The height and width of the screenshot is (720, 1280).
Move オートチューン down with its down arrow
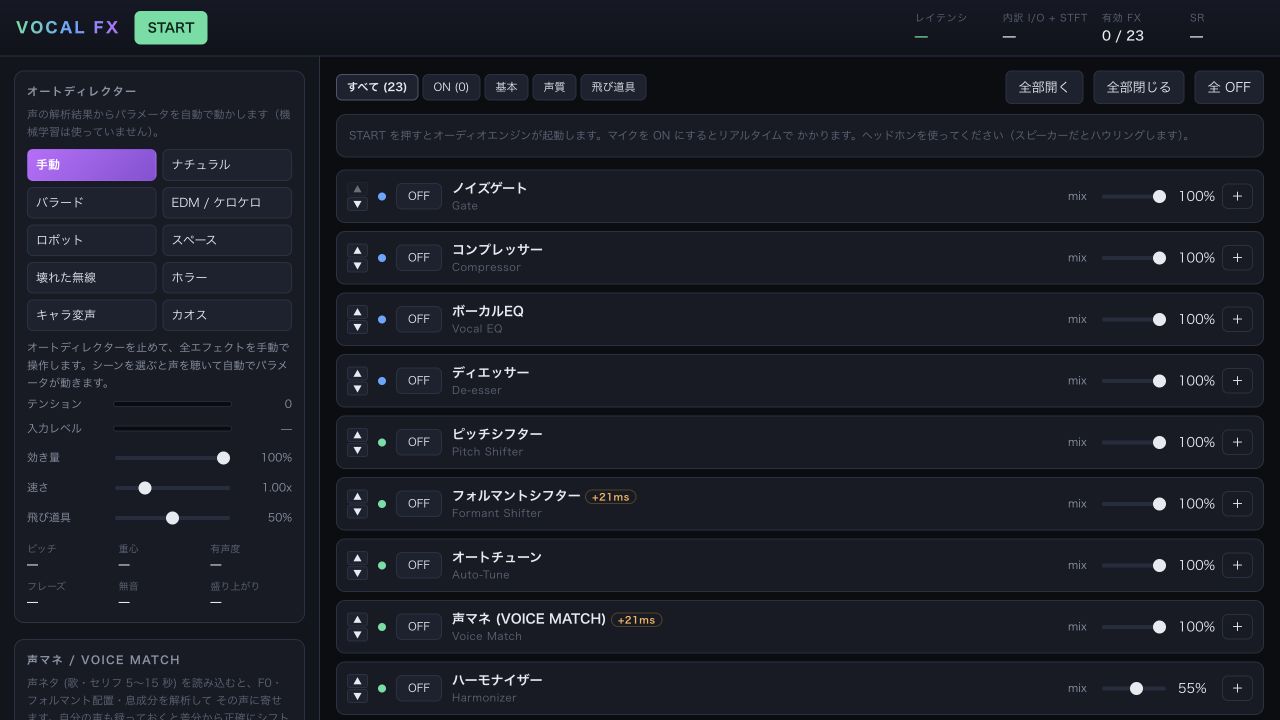click(x=357, y=573)
